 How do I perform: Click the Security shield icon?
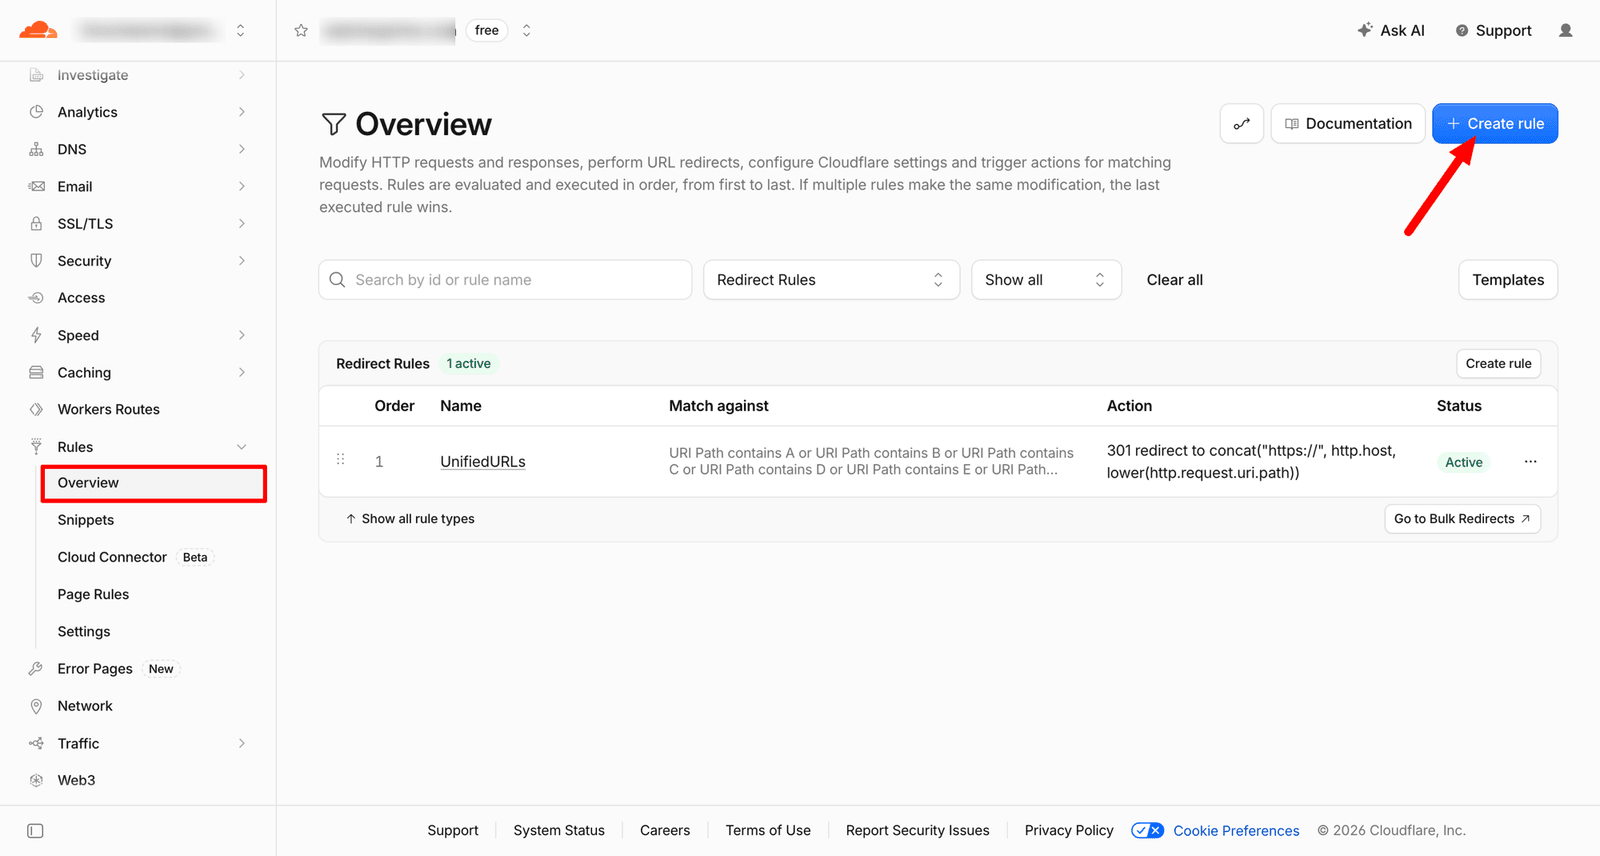pos(36,261)
